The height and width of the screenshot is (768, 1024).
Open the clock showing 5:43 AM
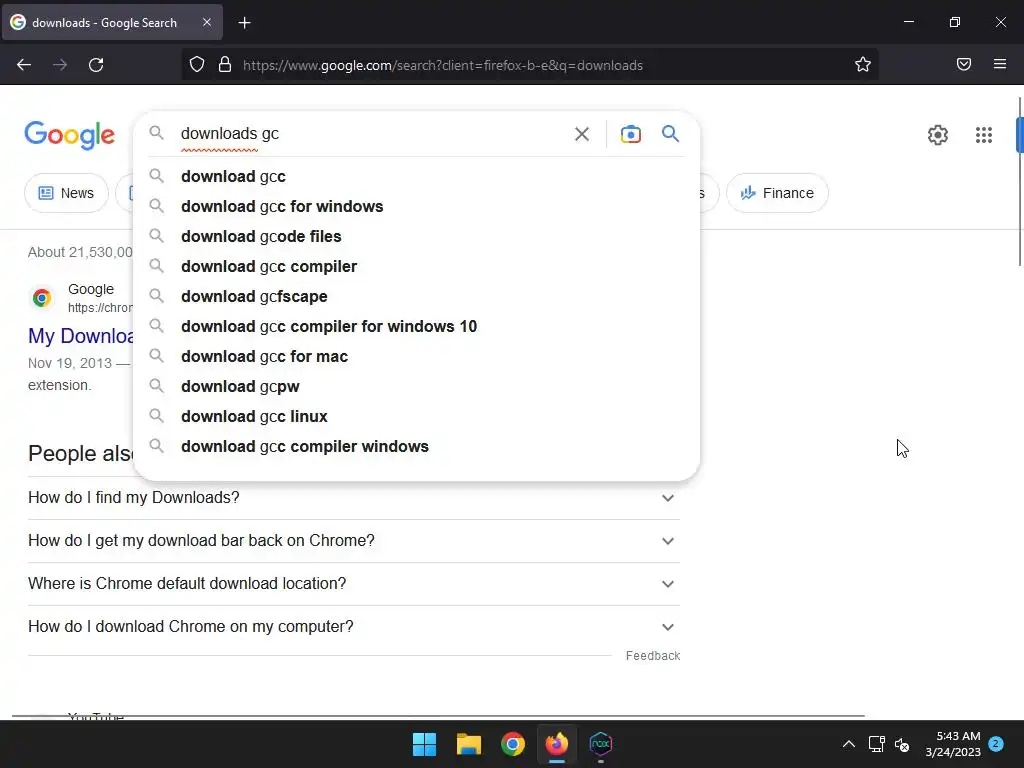953,744
